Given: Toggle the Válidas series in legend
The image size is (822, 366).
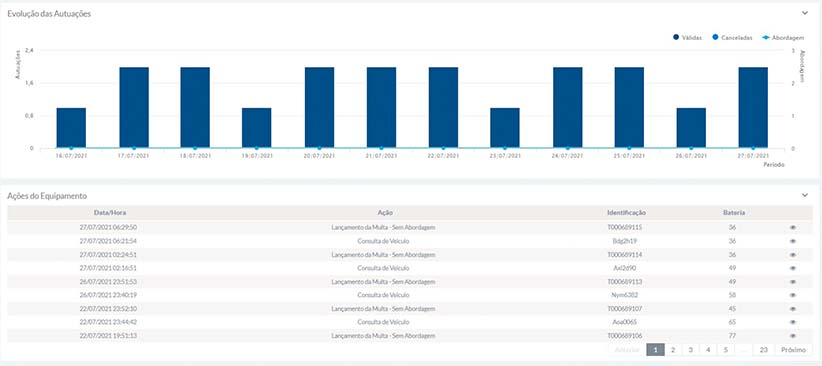Looking at the screenshot, I should click(x=687, y=38).
